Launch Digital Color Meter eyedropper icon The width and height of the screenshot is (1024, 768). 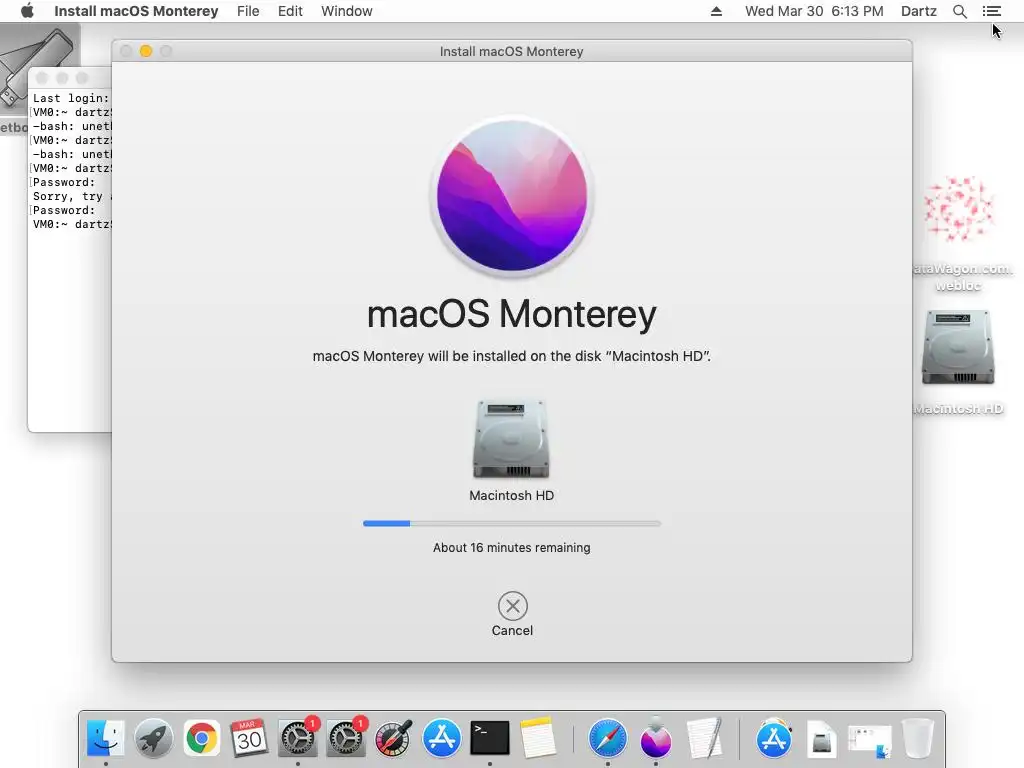[394, 739]
